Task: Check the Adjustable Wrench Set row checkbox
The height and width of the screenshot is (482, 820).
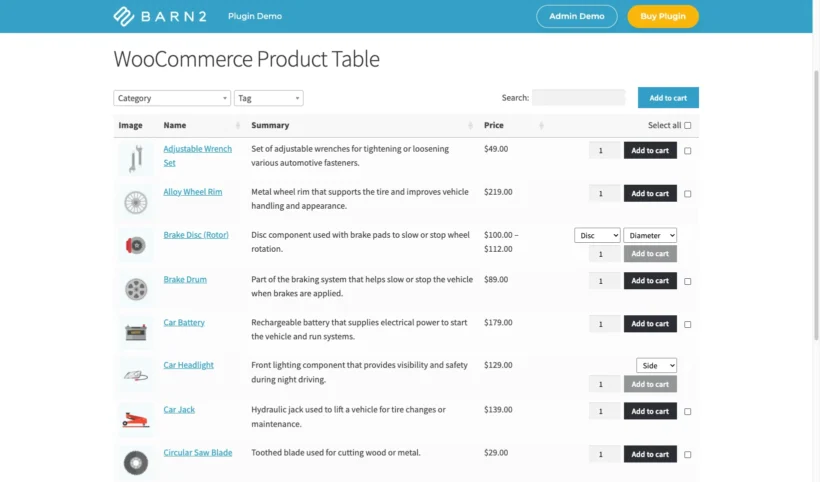Action: [x=688, y=151]
